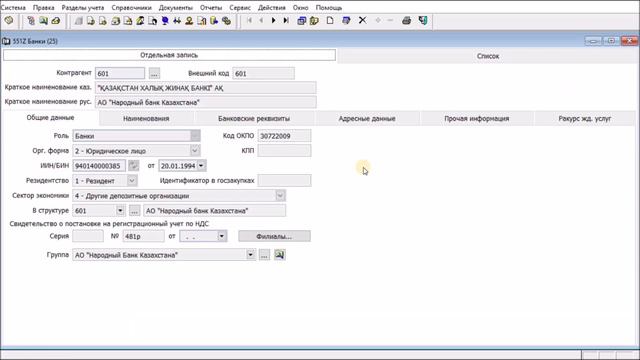Screen dimensions: 640x360
Task: Click the green icon at end of Группа row
Action: pyautogui.click(x=280, y=255)
